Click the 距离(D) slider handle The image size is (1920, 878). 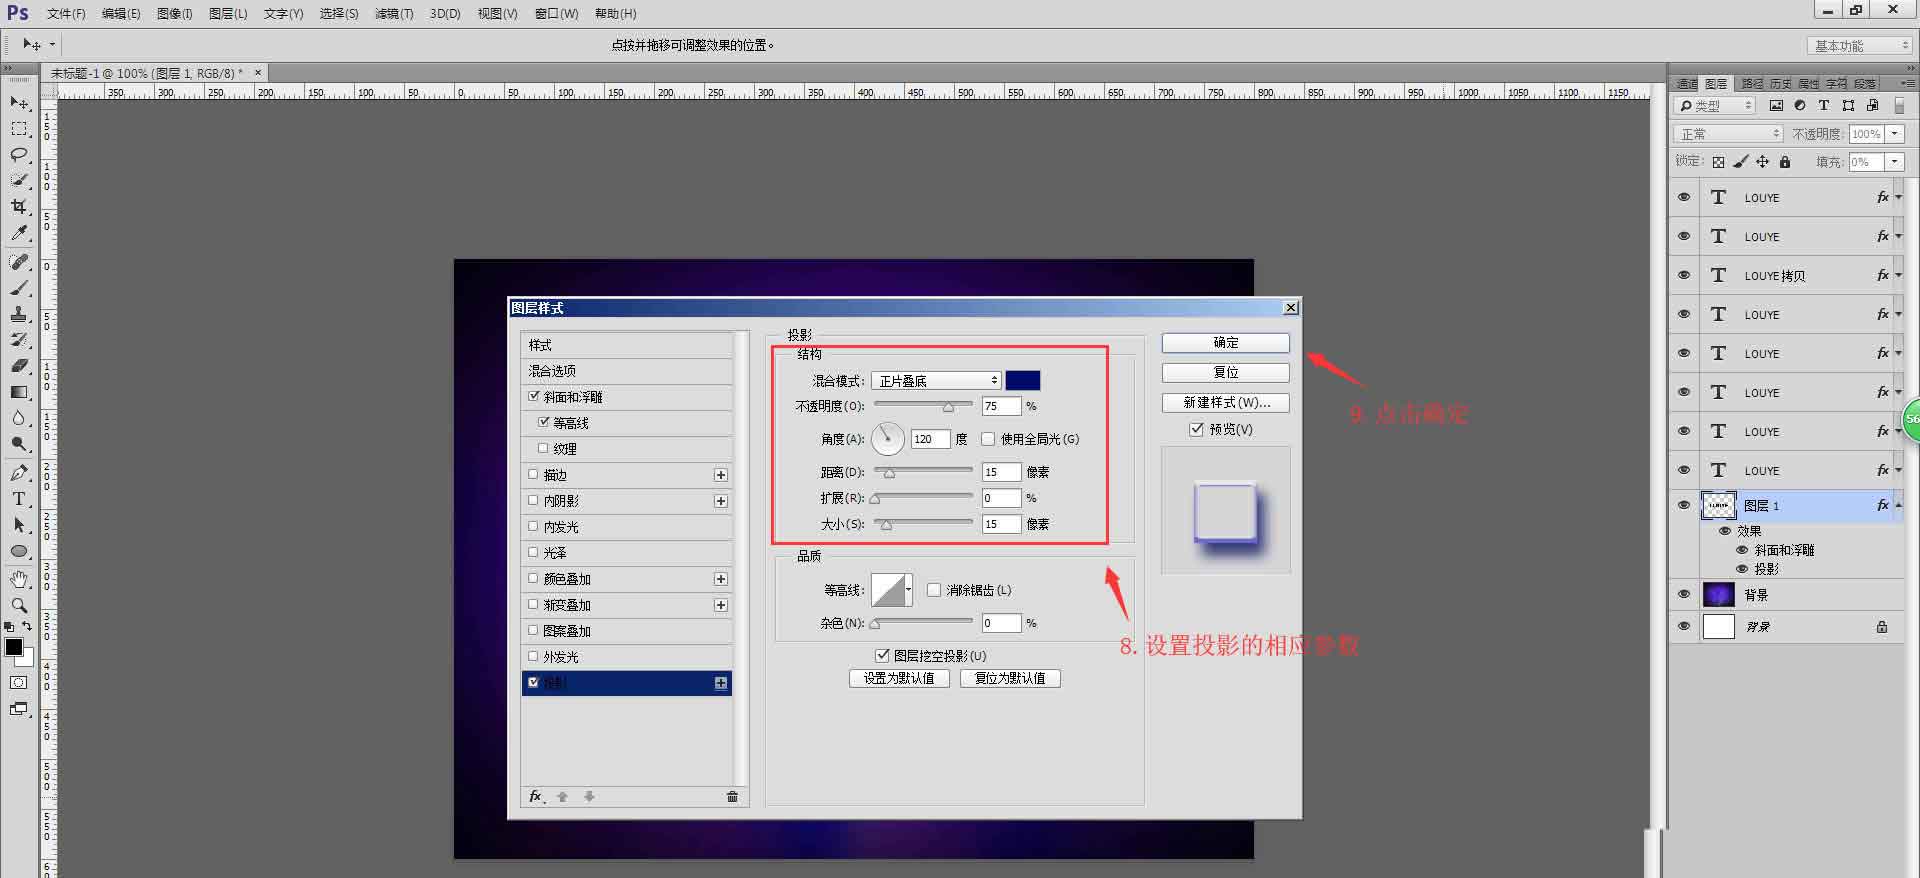[x=889, y=473]
